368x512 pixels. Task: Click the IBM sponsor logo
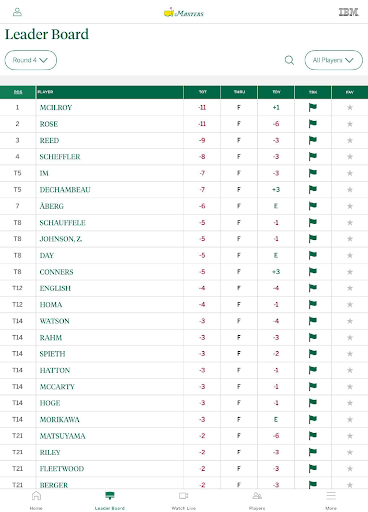[348, 12]
